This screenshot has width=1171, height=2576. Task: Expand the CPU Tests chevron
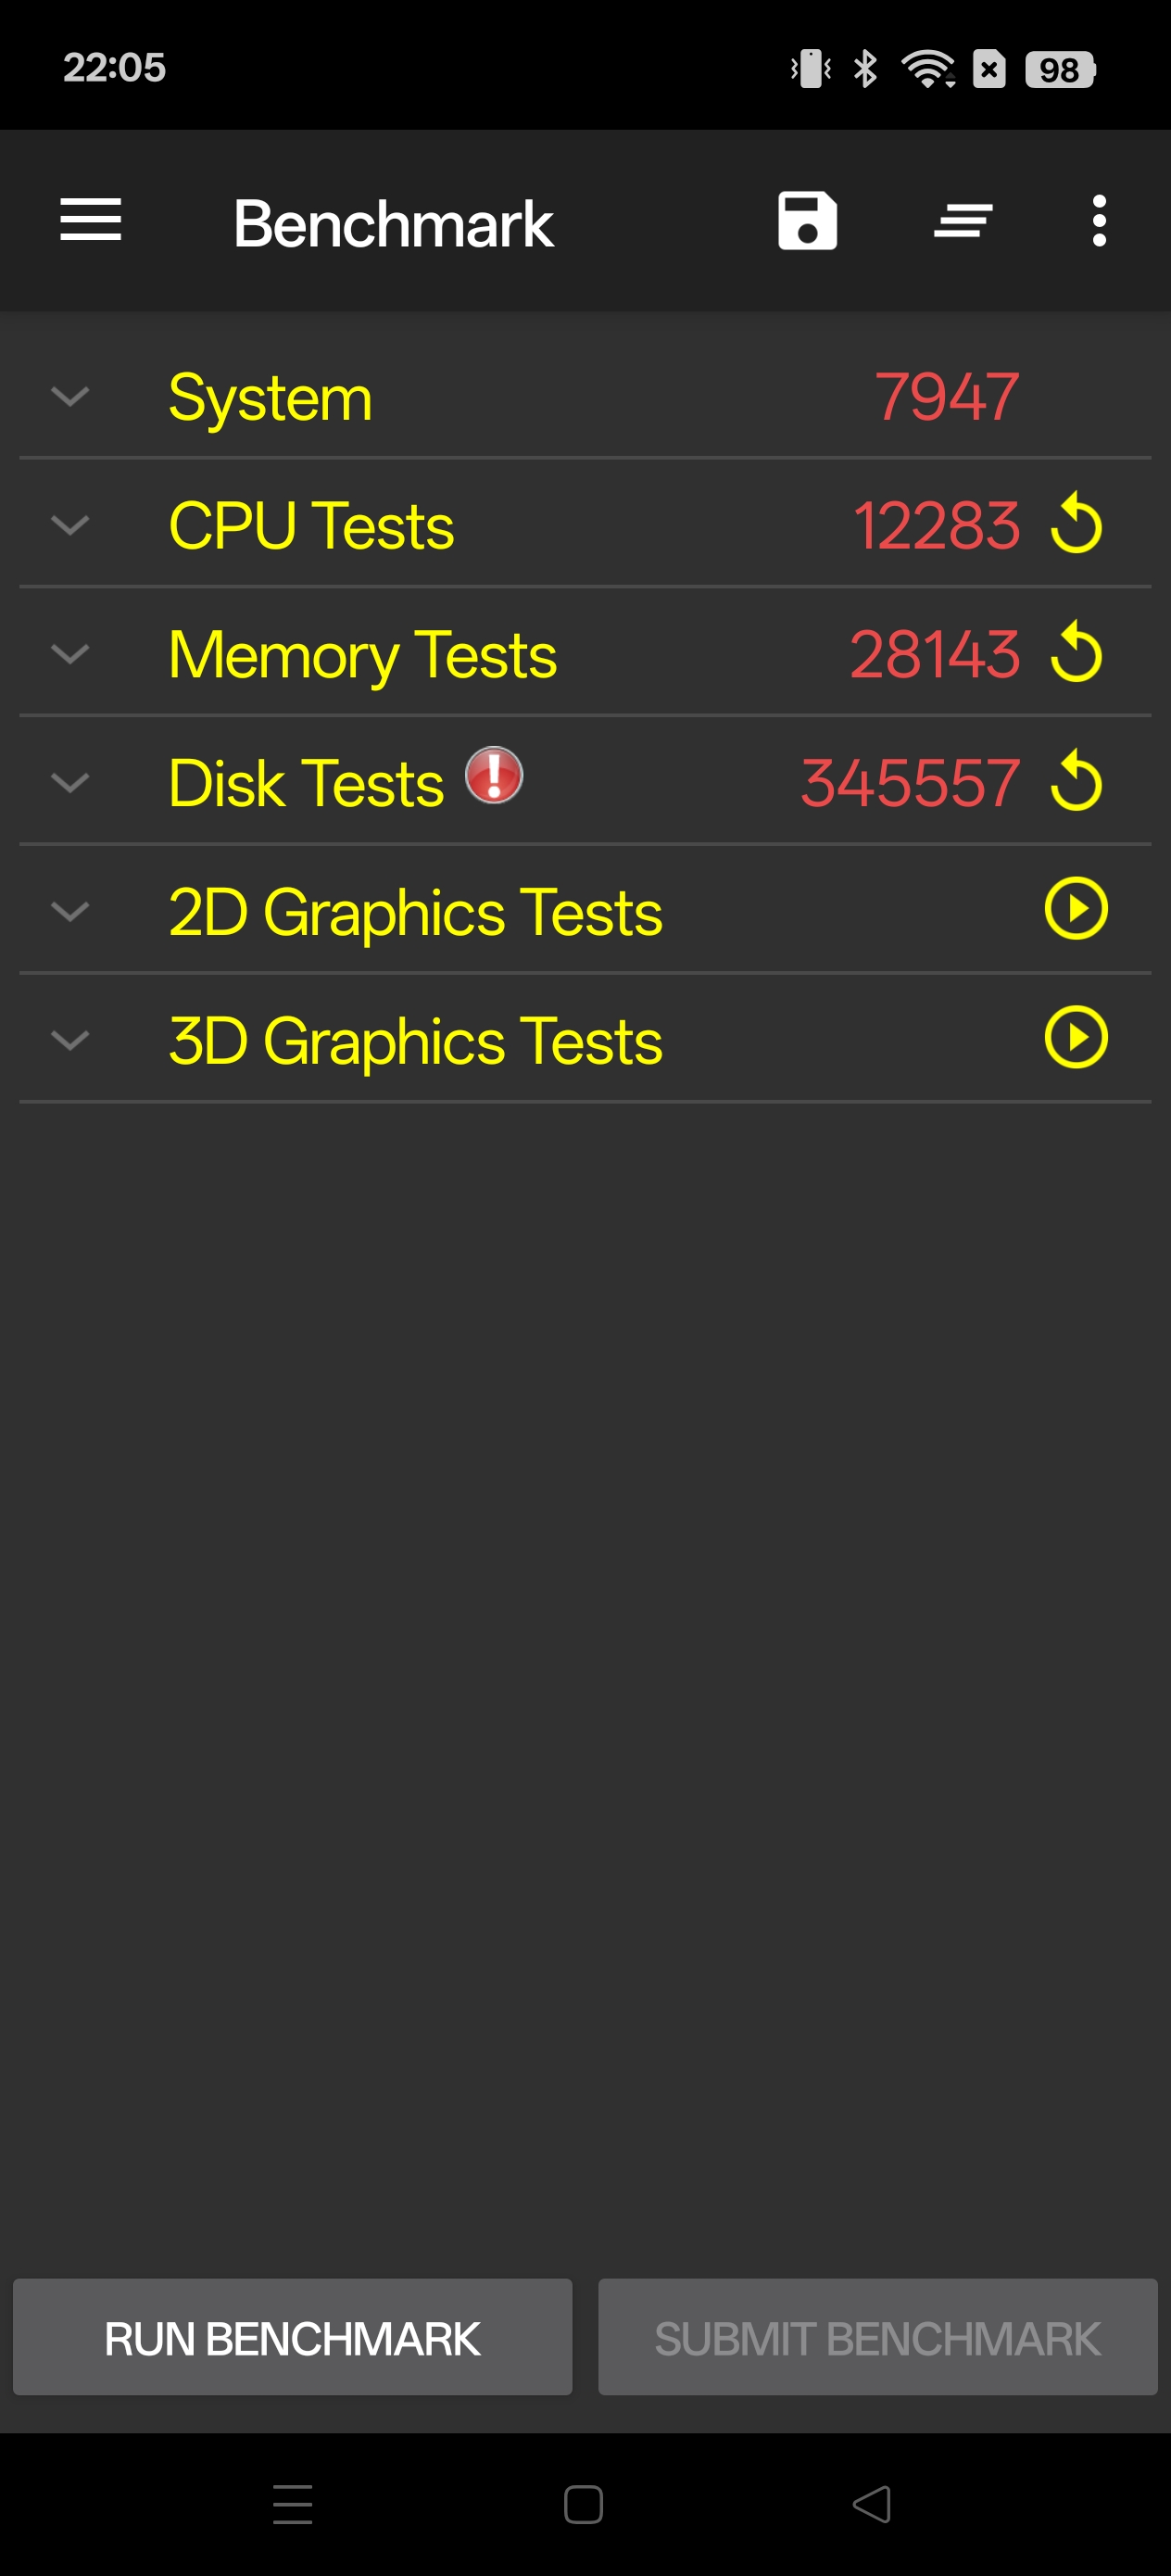click(x=70, y=525)
